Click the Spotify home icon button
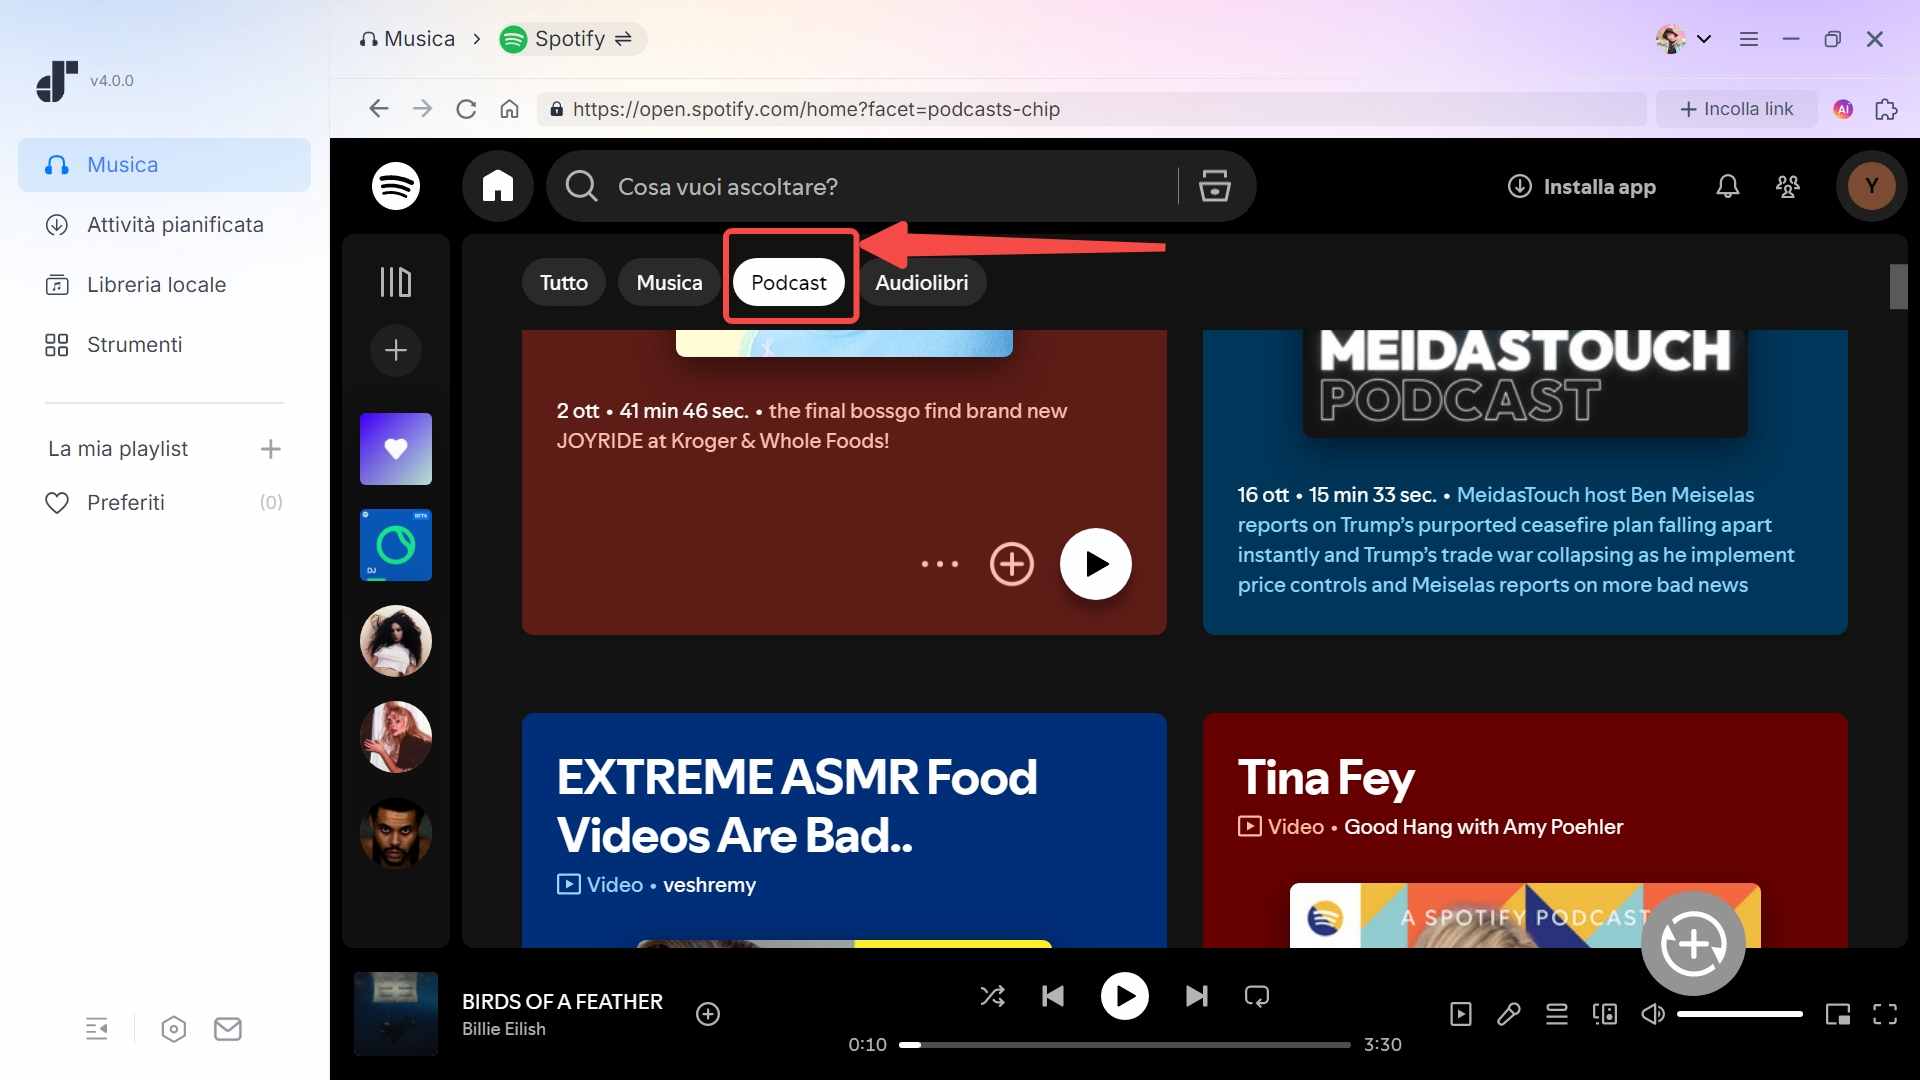Image resolution: width=1920 pixels, height=1080 pixels. click(x=497, y=186)
